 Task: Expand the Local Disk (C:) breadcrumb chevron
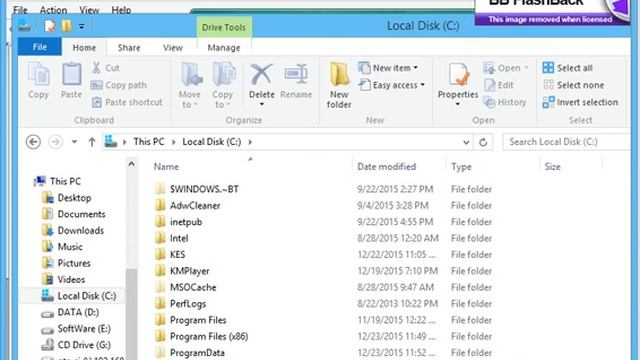click(250, 142)
